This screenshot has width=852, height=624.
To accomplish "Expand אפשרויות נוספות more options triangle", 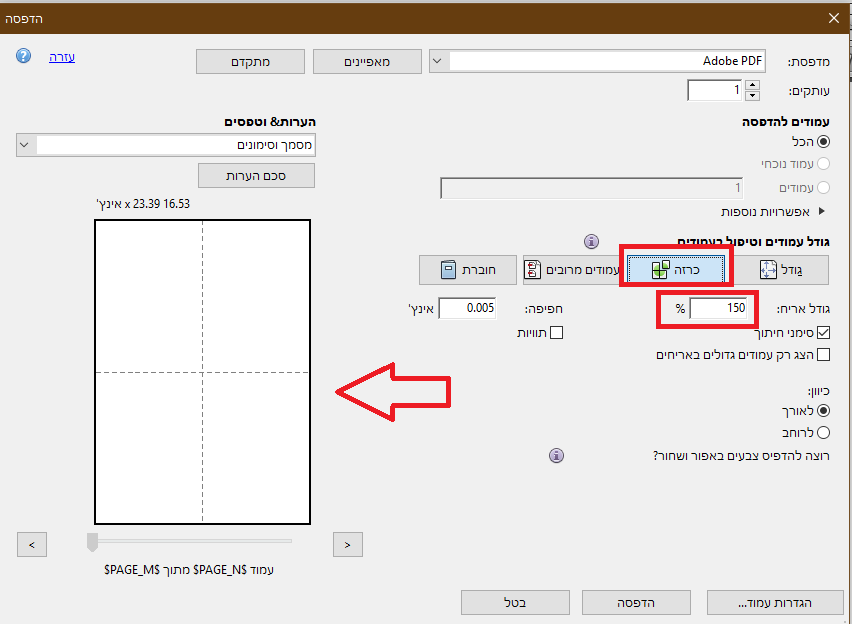I will (x=822, y=211).
